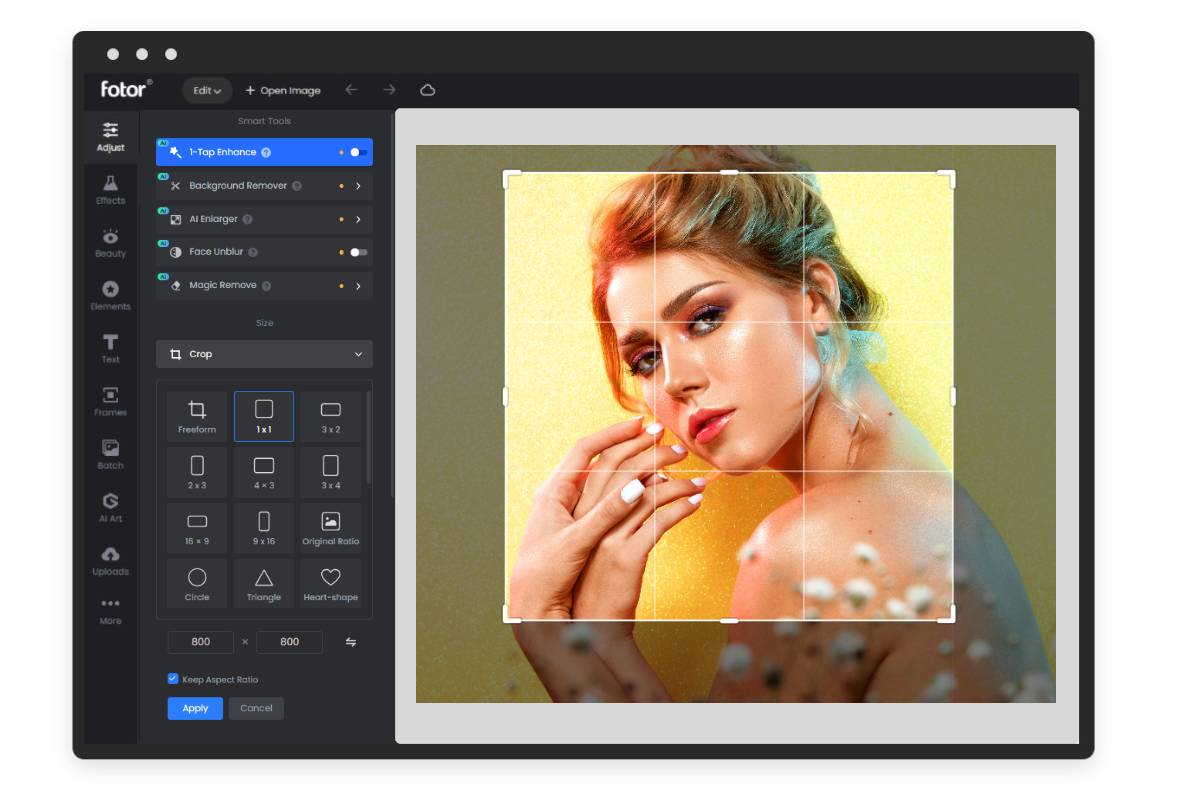
Task: Click the cloud save icon
Action: point(428,90)
